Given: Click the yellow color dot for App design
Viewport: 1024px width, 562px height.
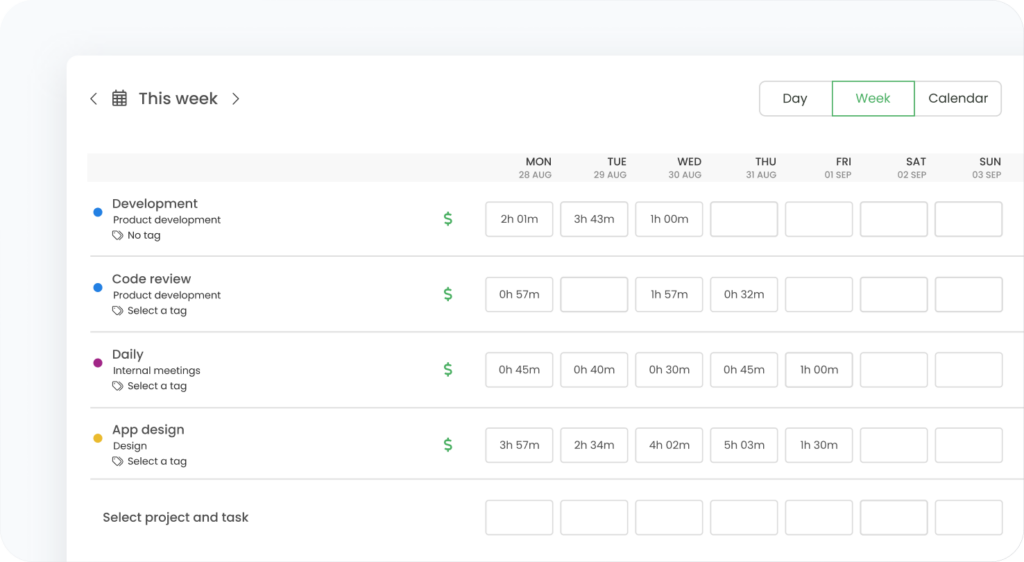Looking at the screenshot, I should (x=98, y=438).
